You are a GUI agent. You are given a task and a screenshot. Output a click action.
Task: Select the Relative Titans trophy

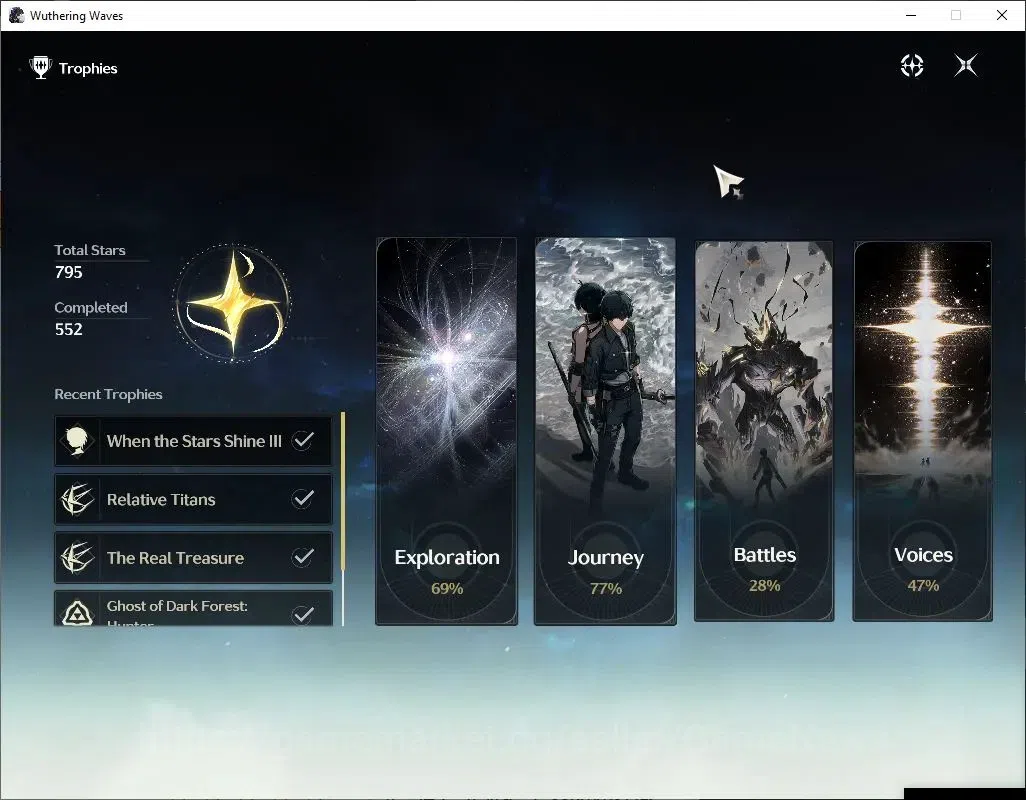click(x=193, y=499)
